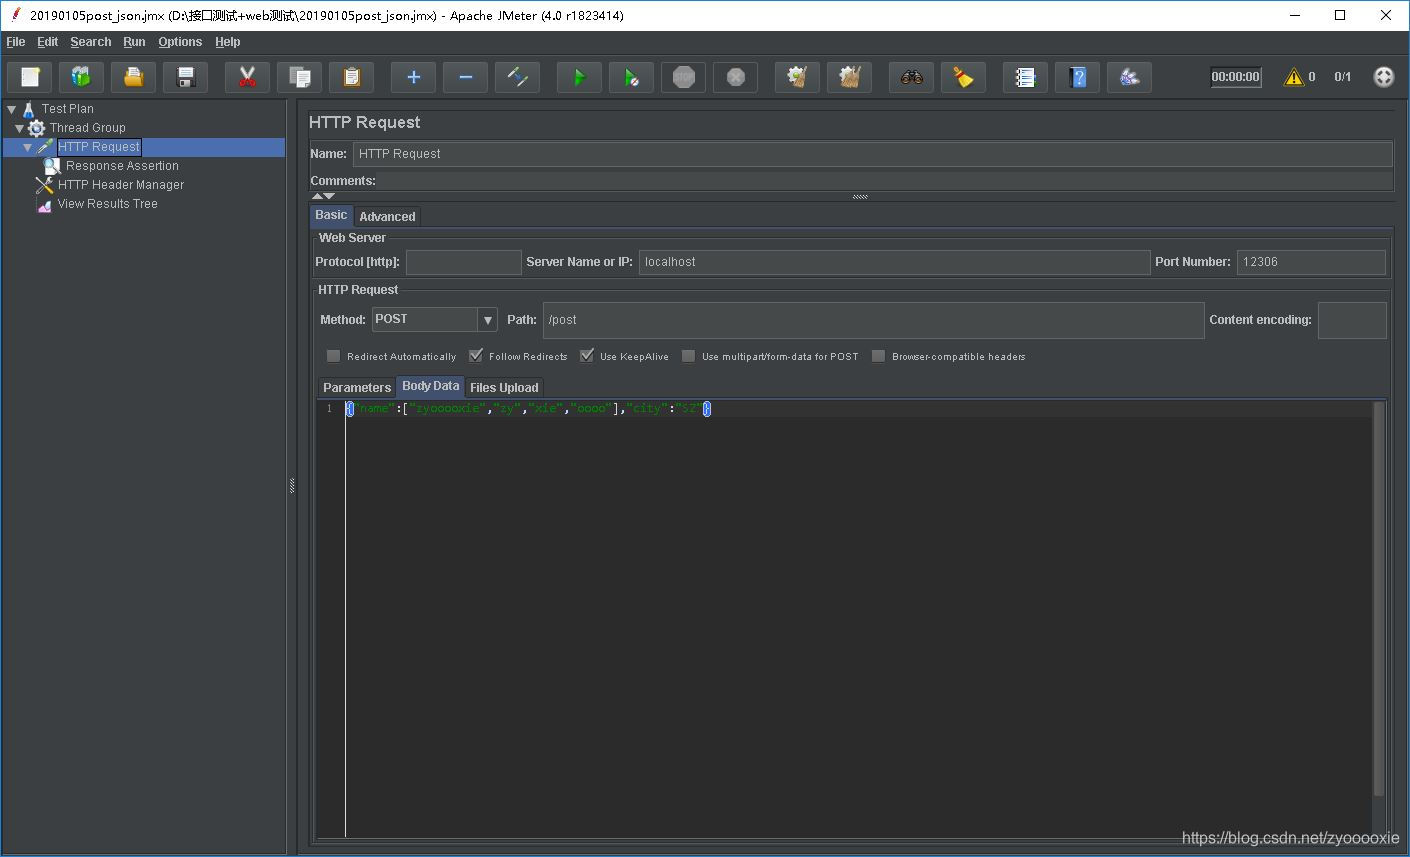Image resolution: width=1410 pixels, height=857 pixels.
Task: Open the Help menu
Action: [228, 42]
